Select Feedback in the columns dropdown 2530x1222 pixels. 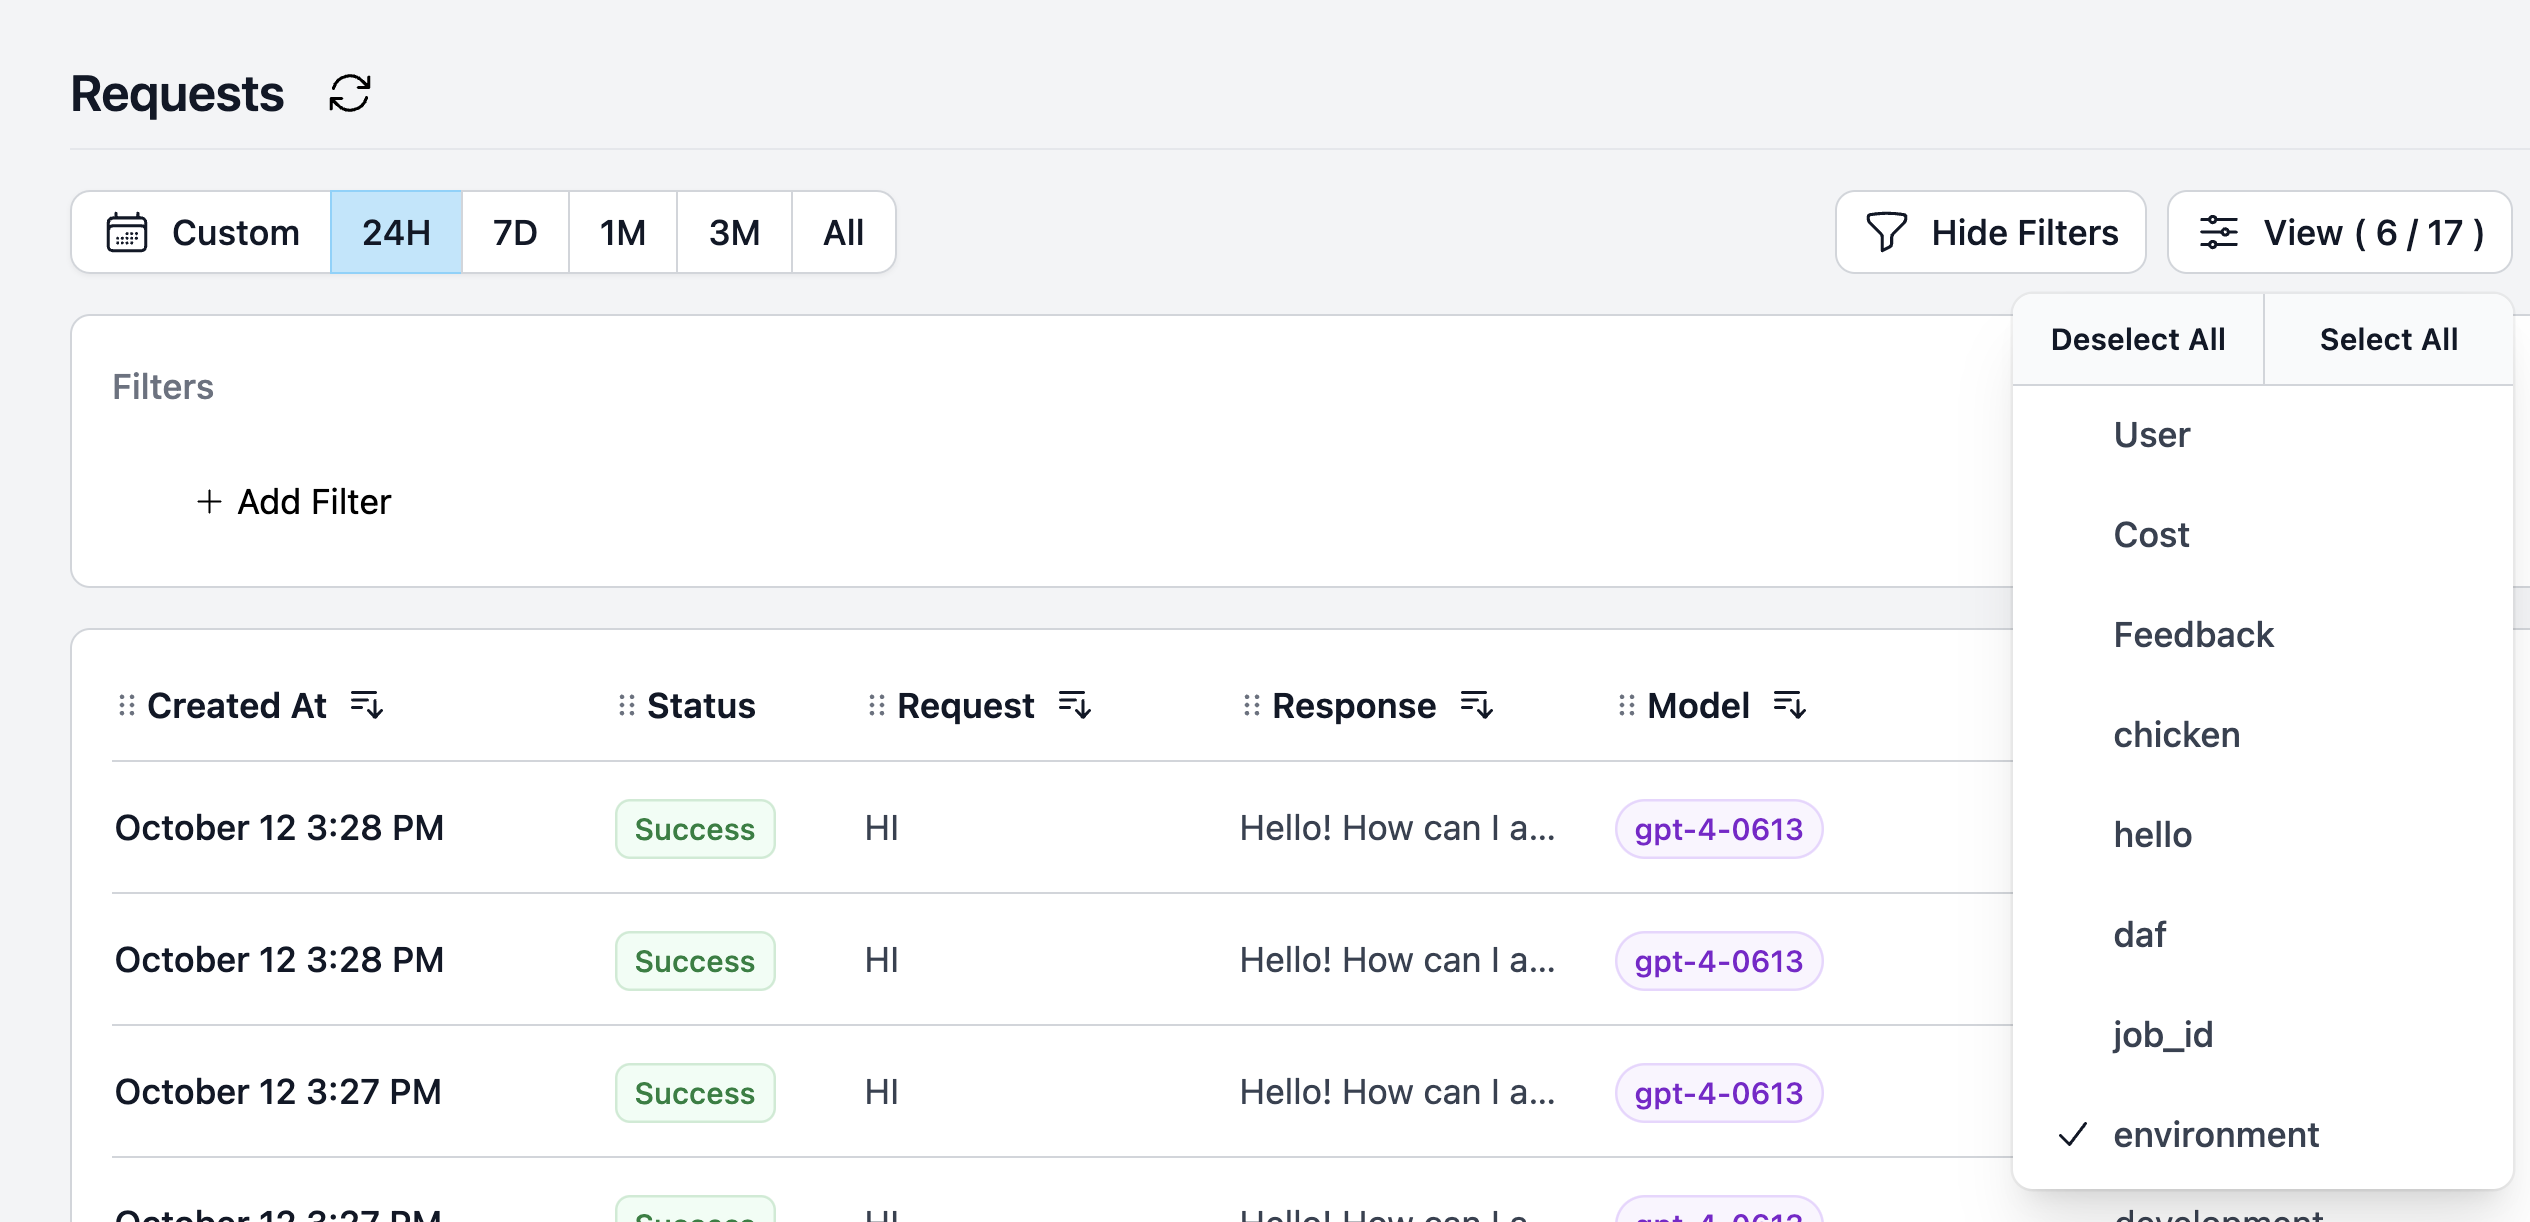pos(2193,634)
